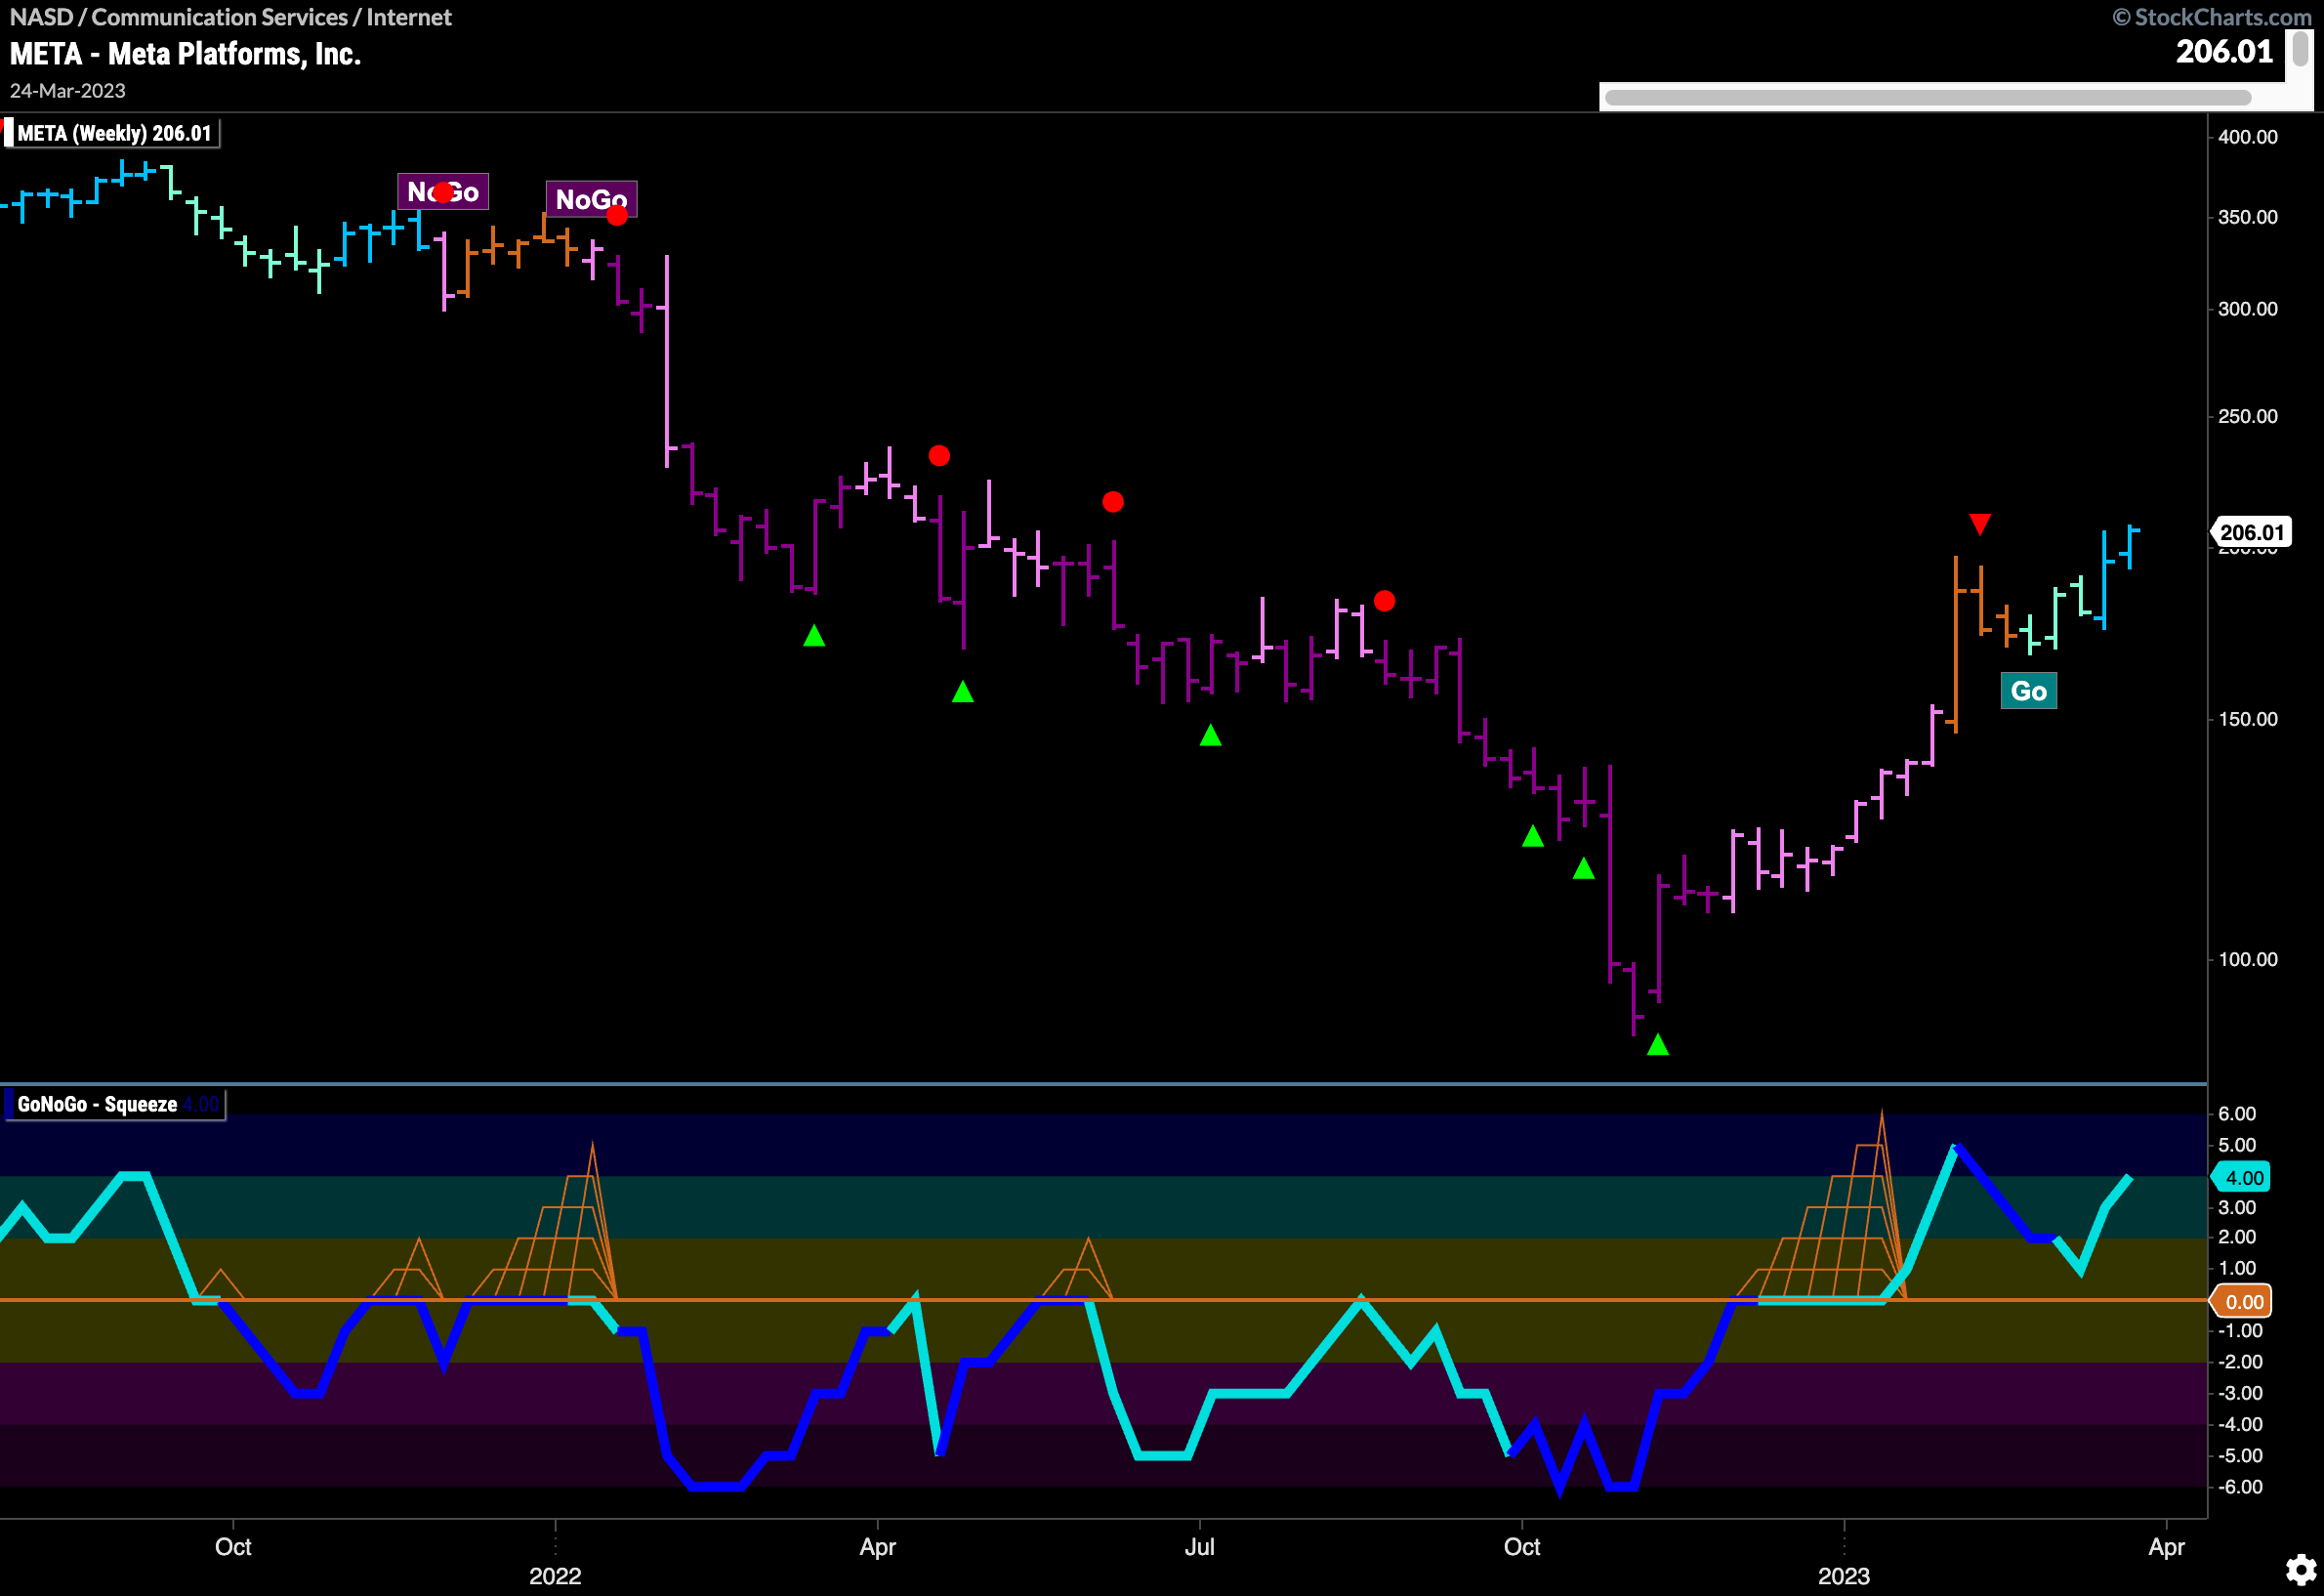
Task: Click the 400.00 price axis label
Action: (2247, 137)
